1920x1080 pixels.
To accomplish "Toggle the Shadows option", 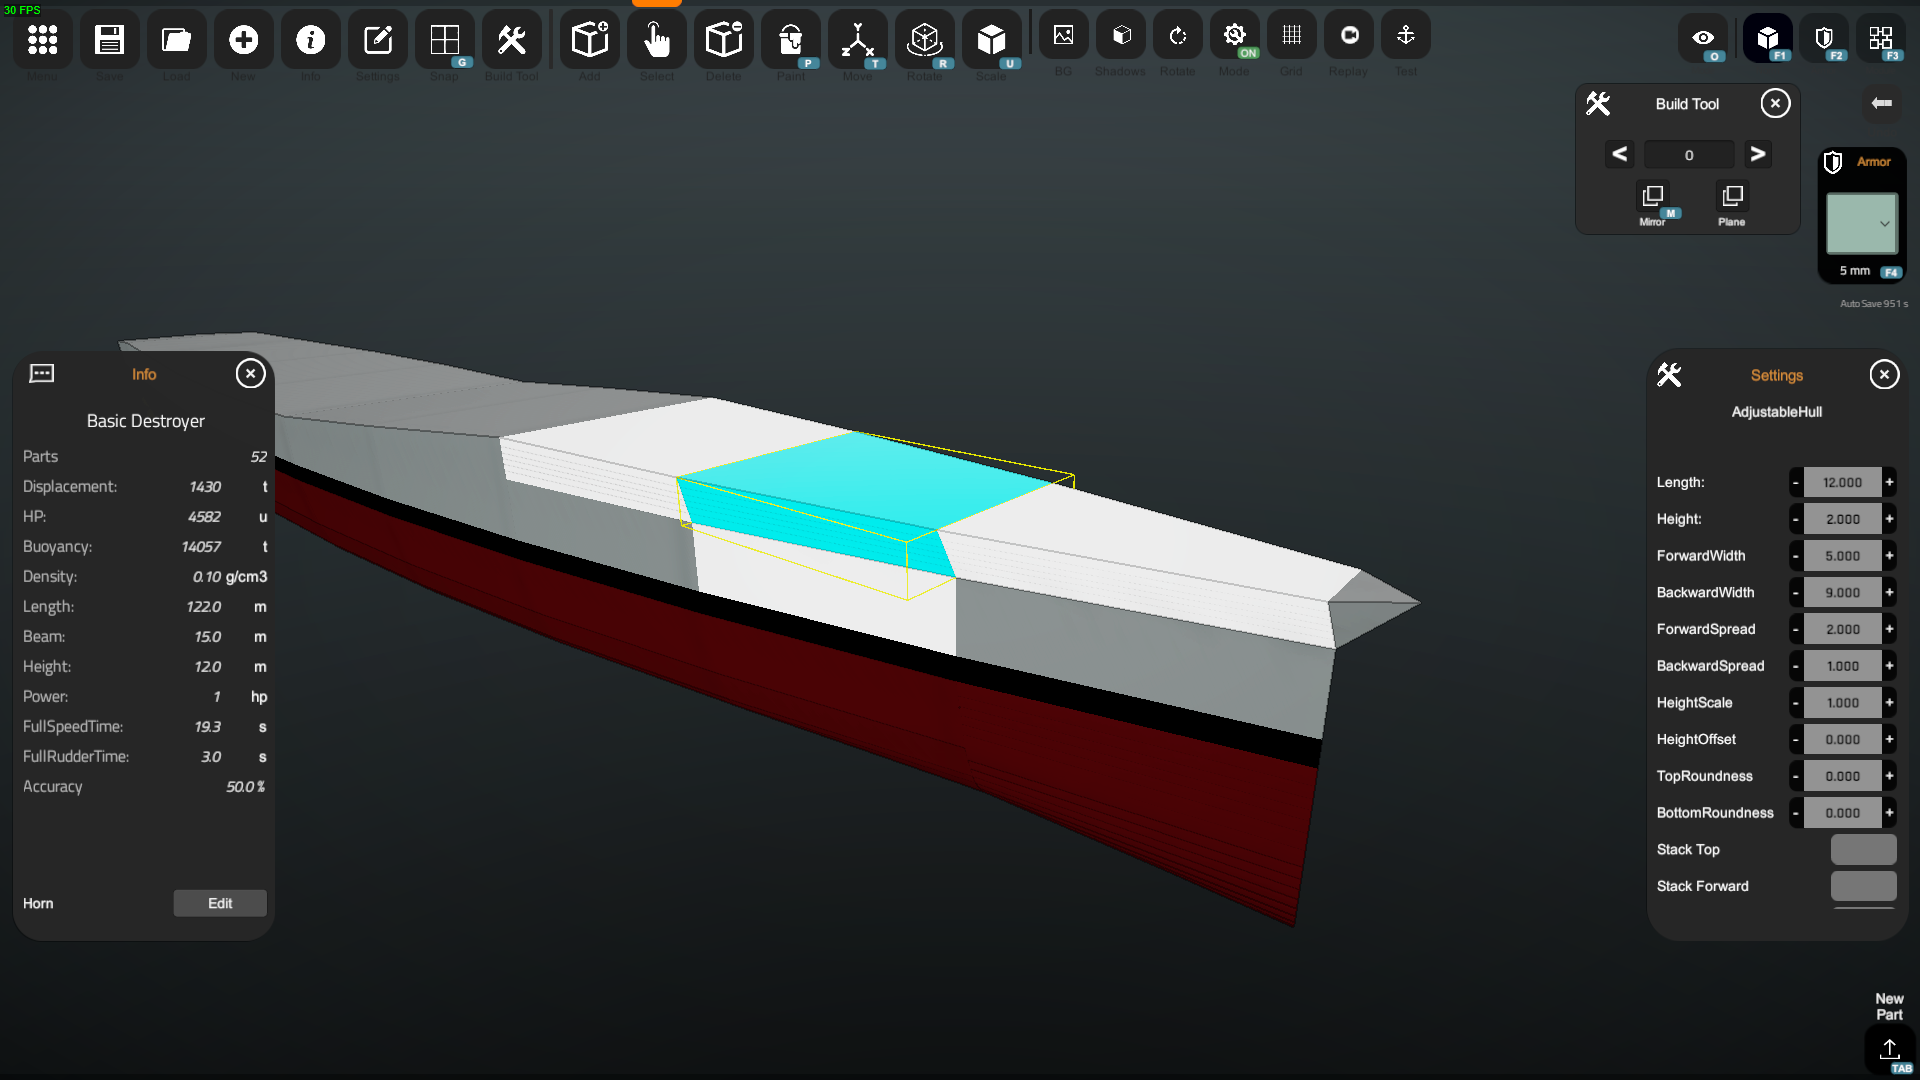I will click(x=1121, y=36).
